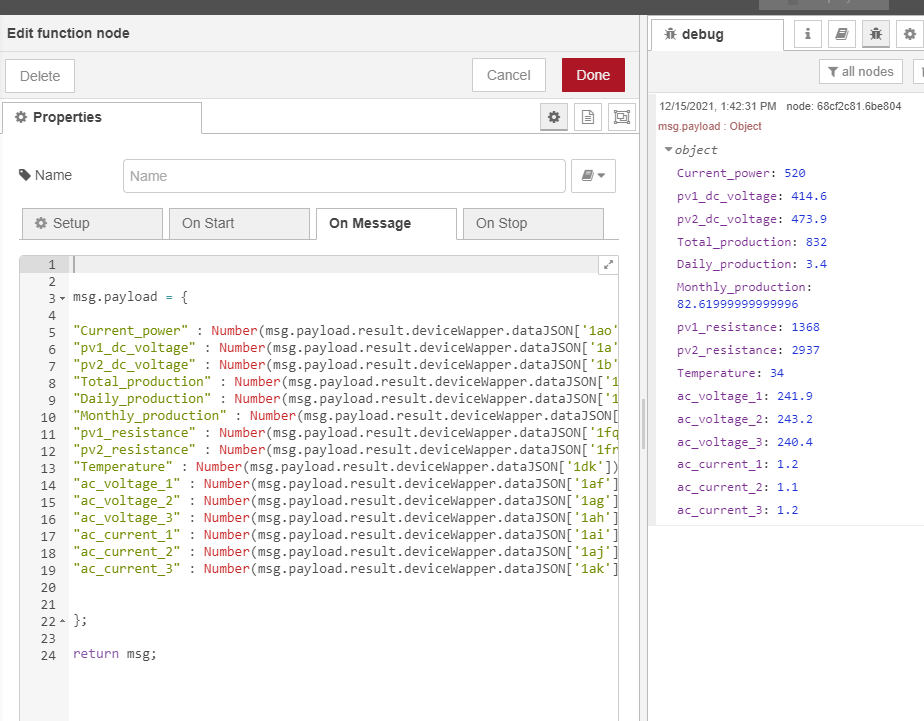
Task: Click the msg.payload = { line
Action: 130,297
